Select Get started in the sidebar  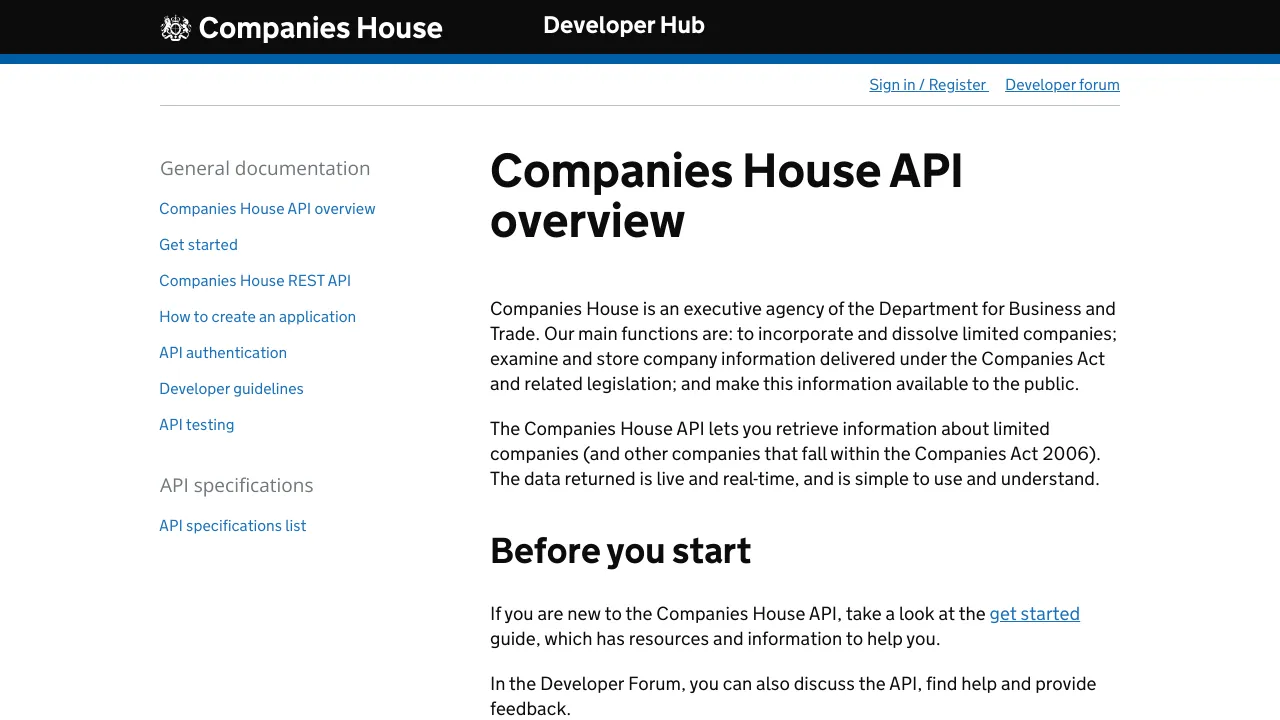198,245
